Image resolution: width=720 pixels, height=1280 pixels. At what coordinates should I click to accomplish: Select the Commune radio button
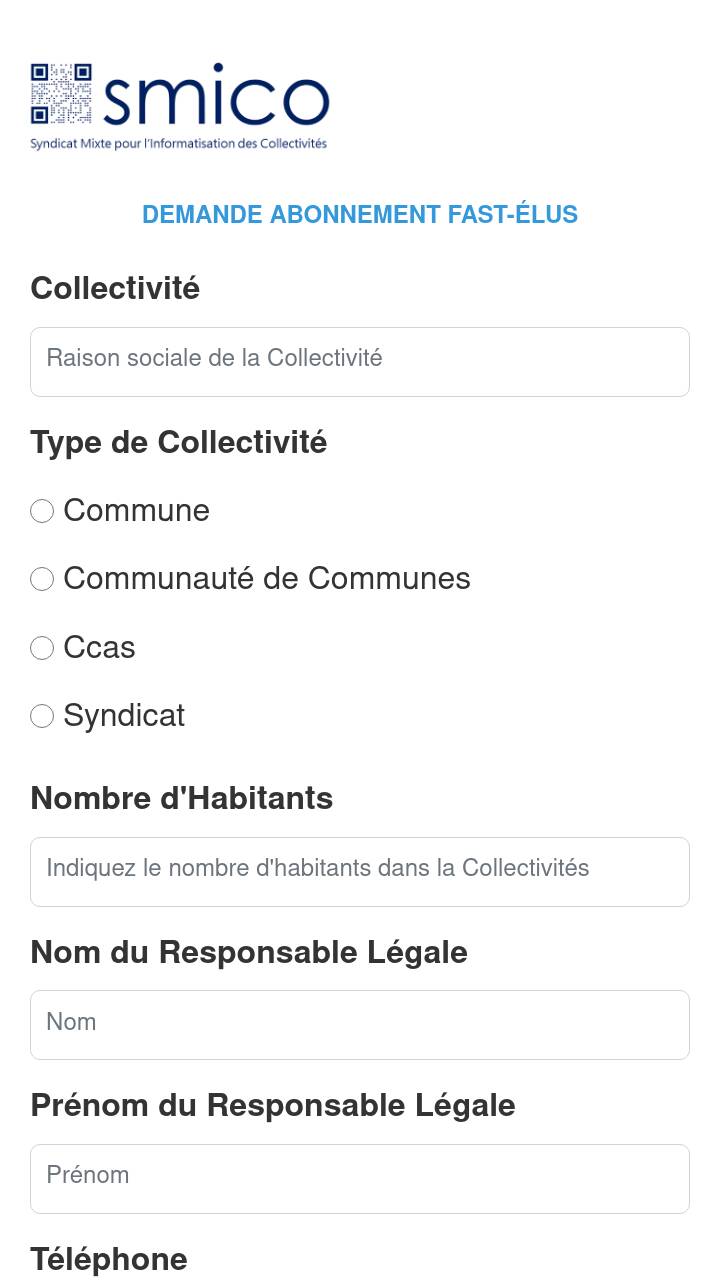pyautogui.click(x=42, y=511)
